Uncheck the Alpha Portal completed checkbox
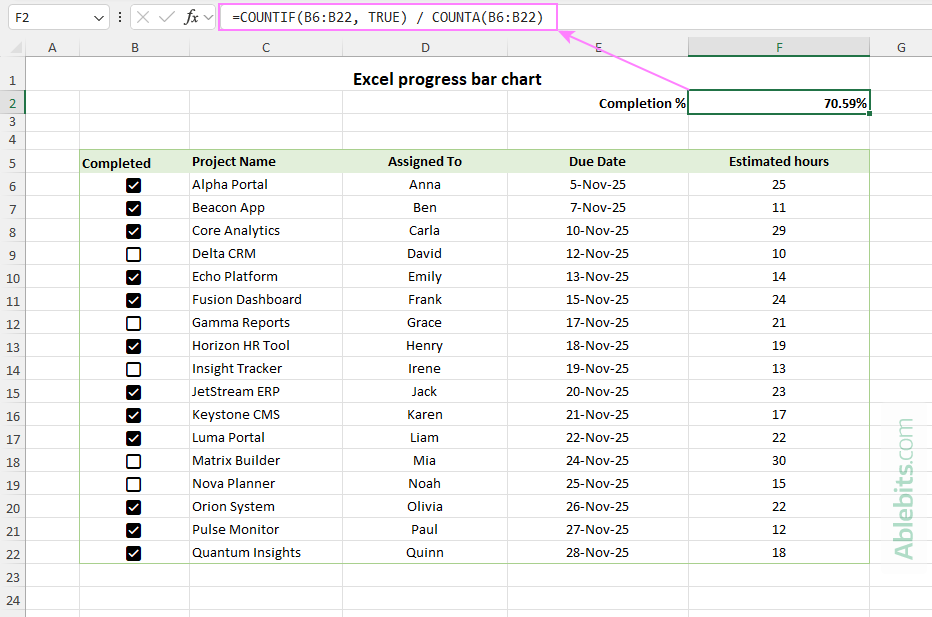 pyautogui.click(x=134, y=185)
